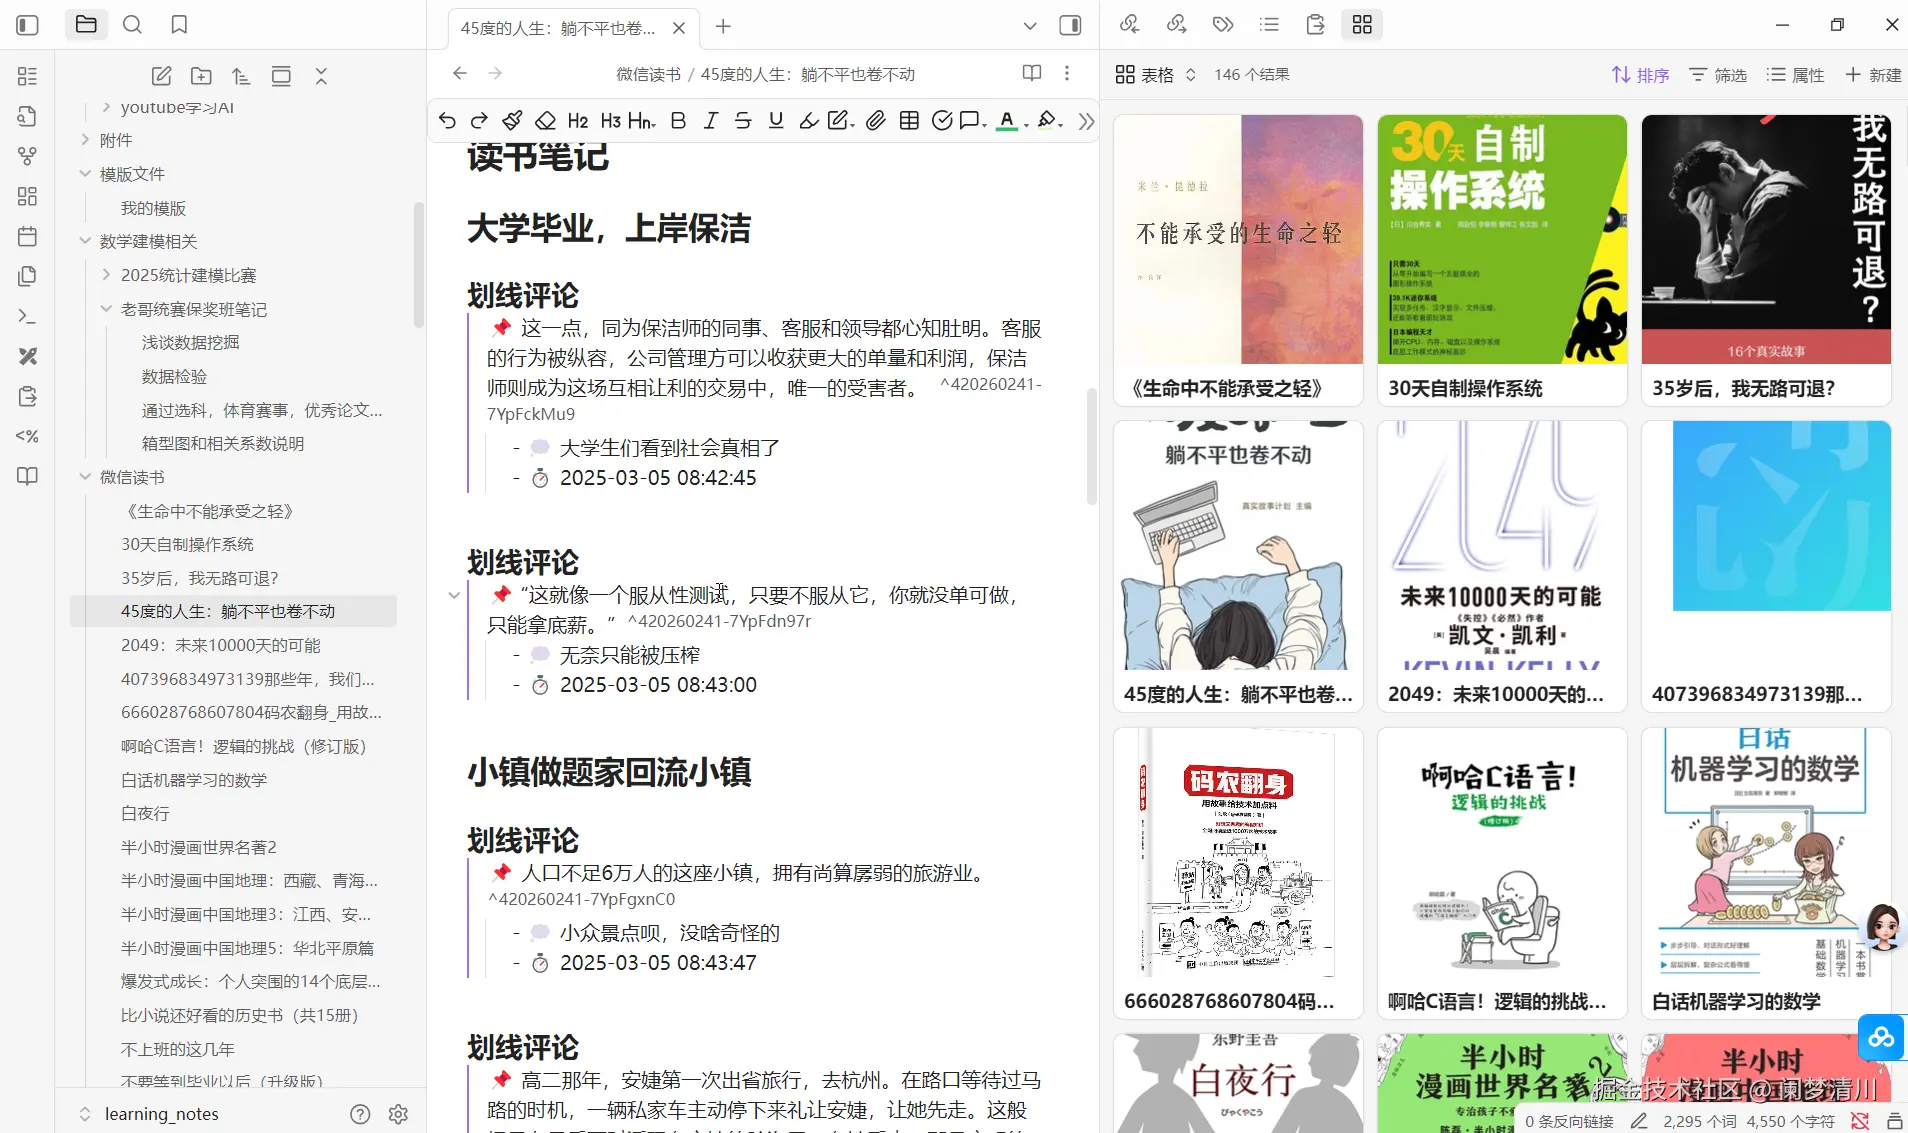The height and width of the screenshot is (1133, 1908).
Task: Open the tab list dropdown arrow
Action: [1030, 26]
